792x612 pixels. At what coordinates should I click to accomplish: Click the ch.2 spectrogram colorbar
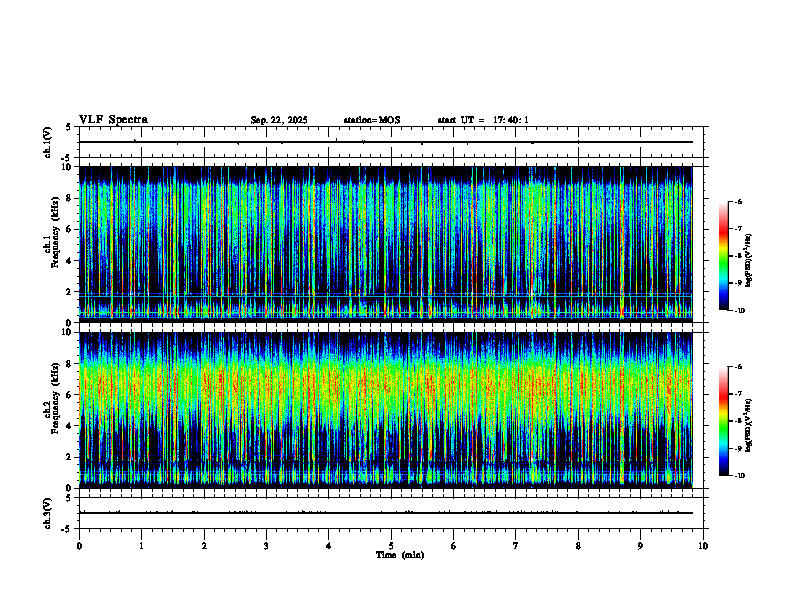tap(723, 421)
